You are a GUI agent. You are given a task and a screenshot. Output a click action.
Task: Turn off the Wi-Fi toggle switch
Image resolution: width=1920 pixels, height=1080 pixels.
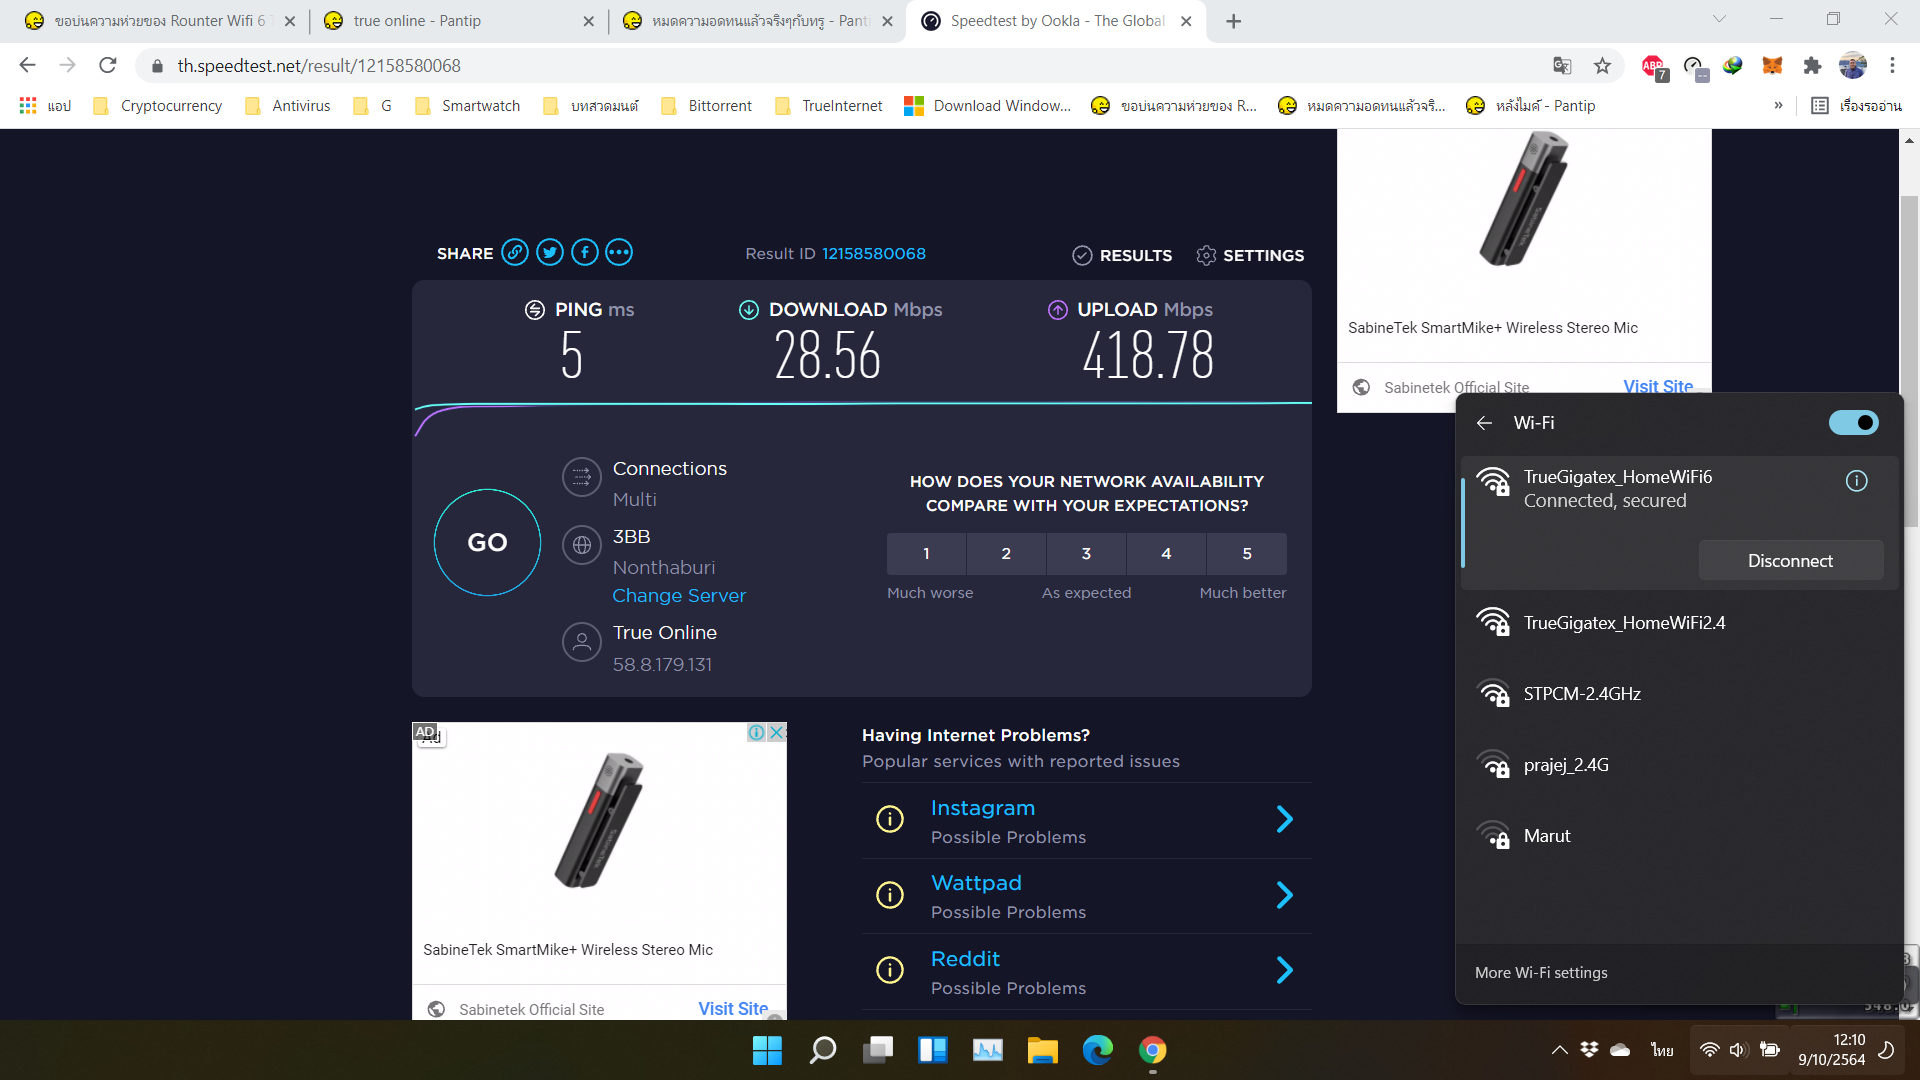[x=1853, y=423]
